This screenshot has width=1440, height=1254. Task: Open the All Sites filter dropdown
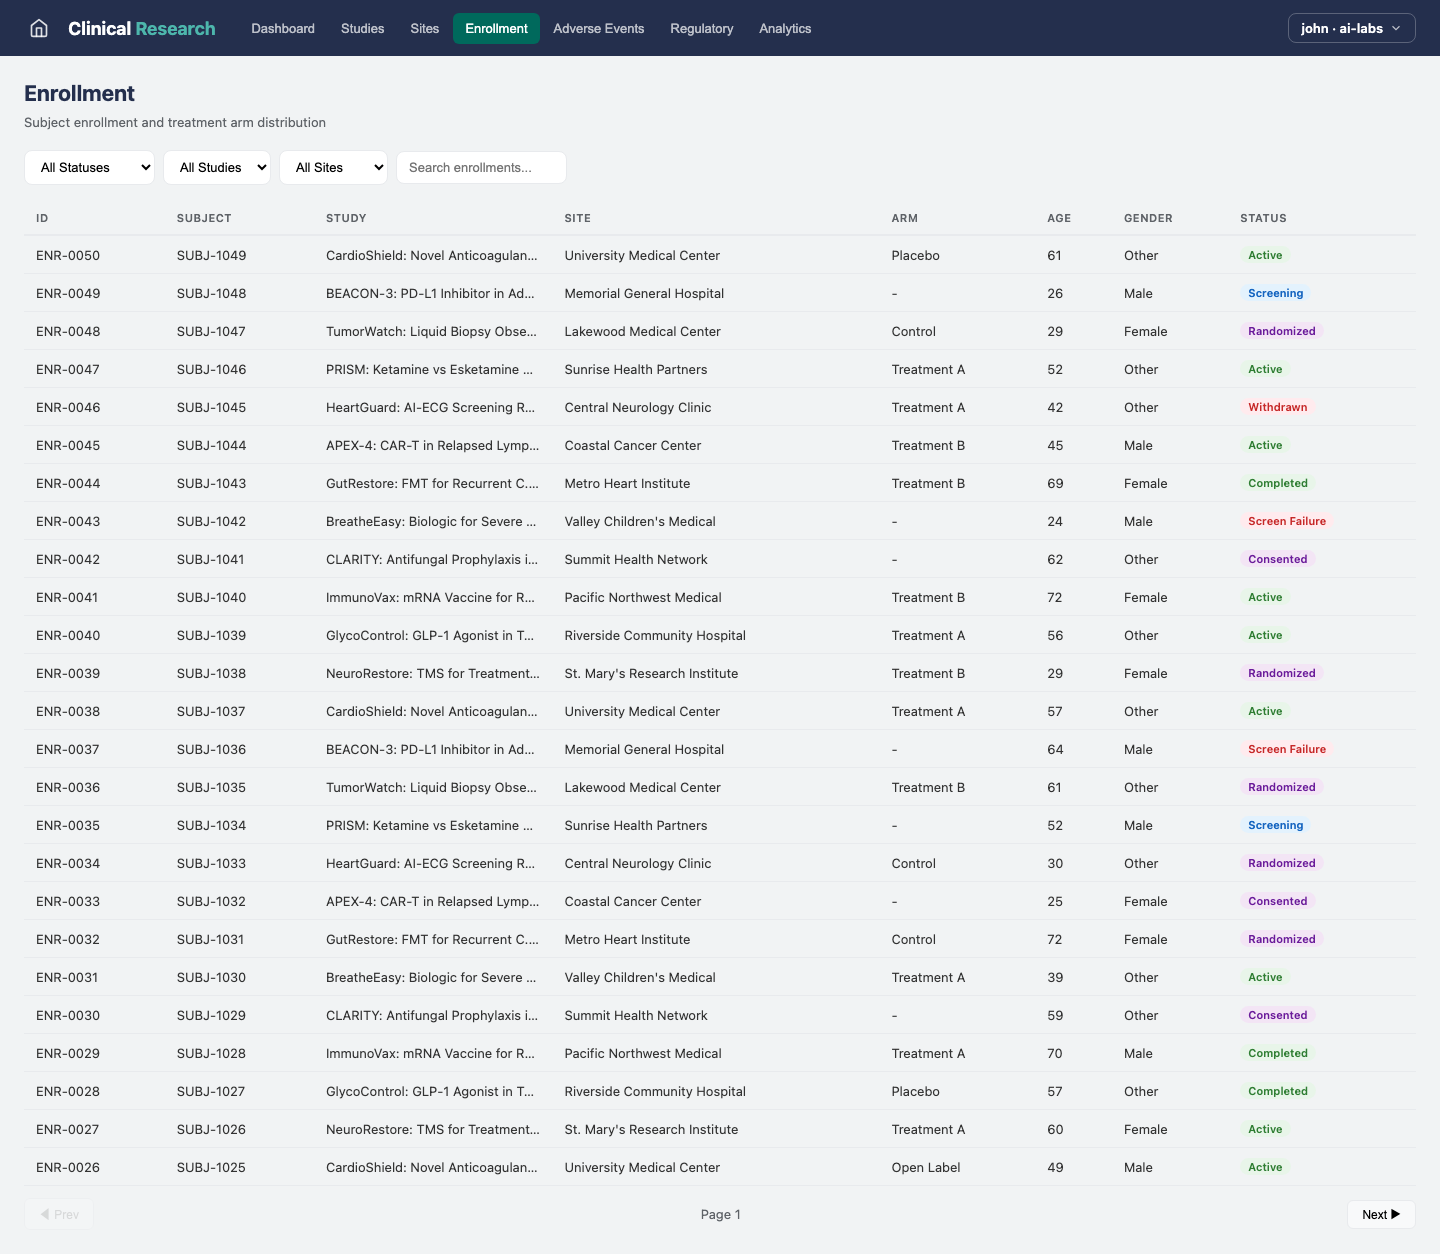coord(333,167)
